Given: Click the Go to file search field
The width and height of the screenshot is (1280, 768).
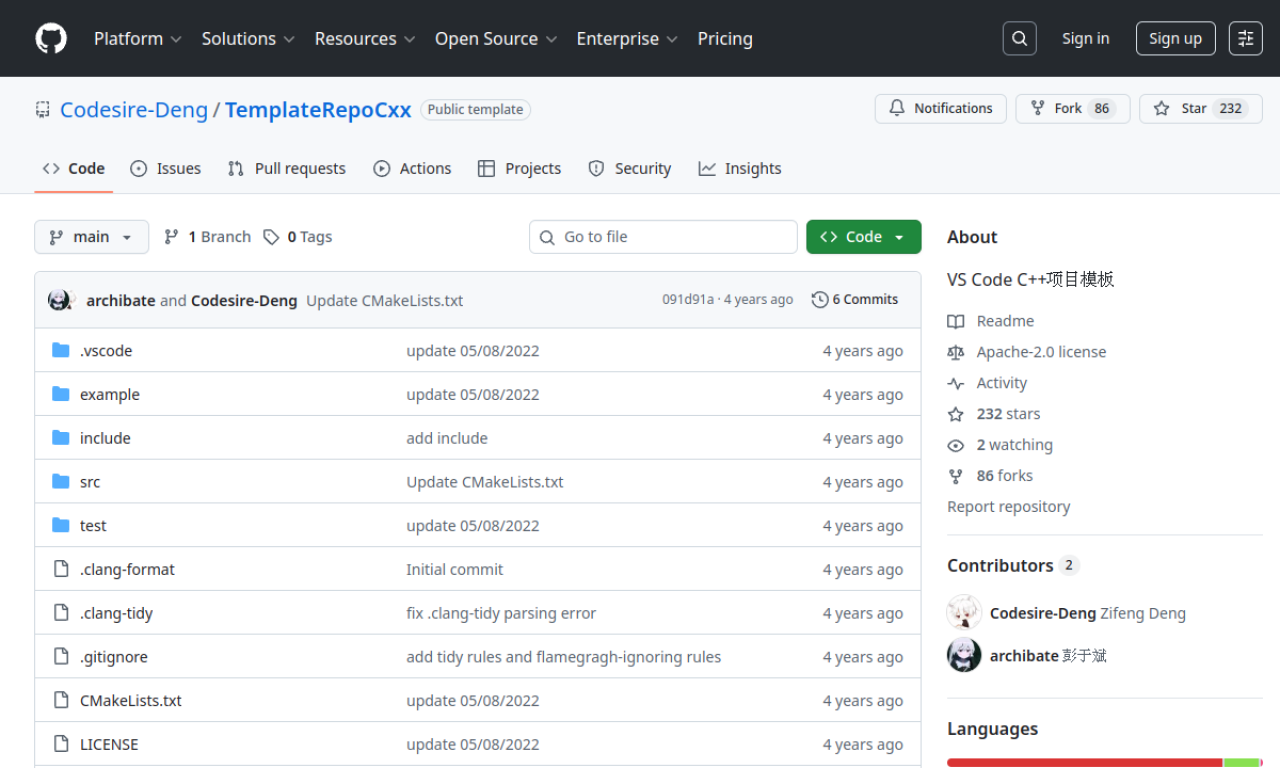Looking at the screenshot, I should click(663, 237).
